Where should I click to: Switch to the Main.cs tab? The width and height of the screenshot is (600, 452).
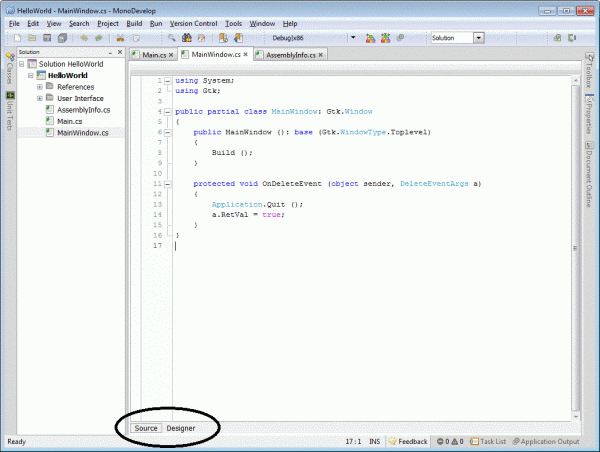(x=154, y=55)
